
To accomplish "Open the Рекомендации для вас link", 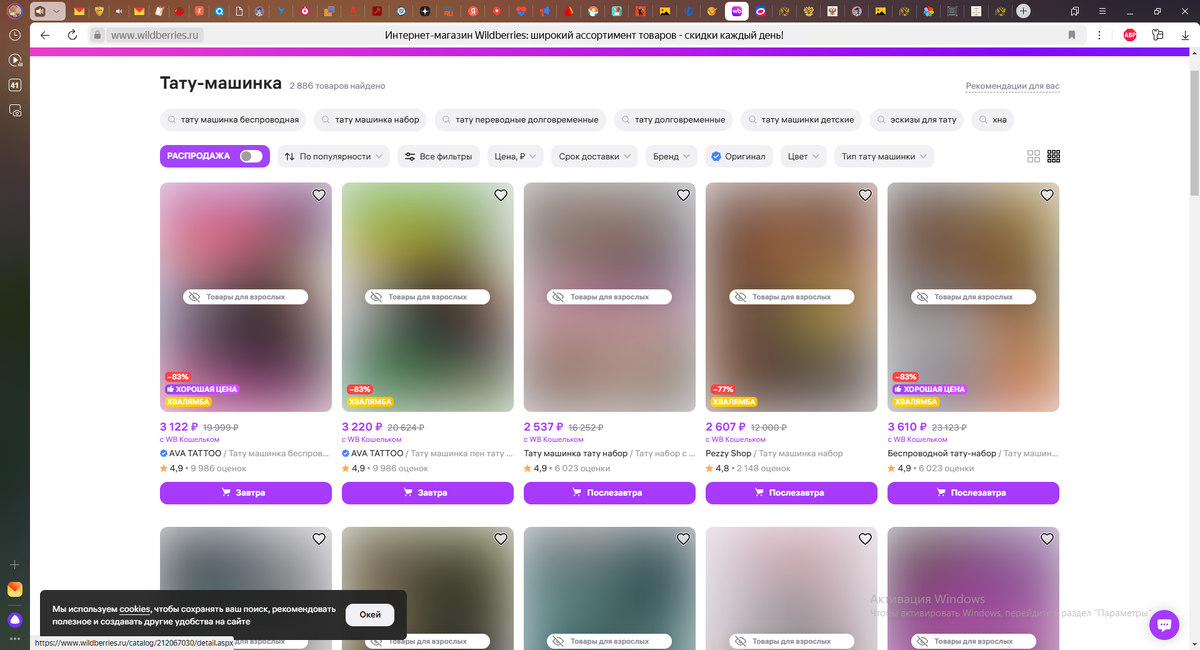I will (1012, 87).
